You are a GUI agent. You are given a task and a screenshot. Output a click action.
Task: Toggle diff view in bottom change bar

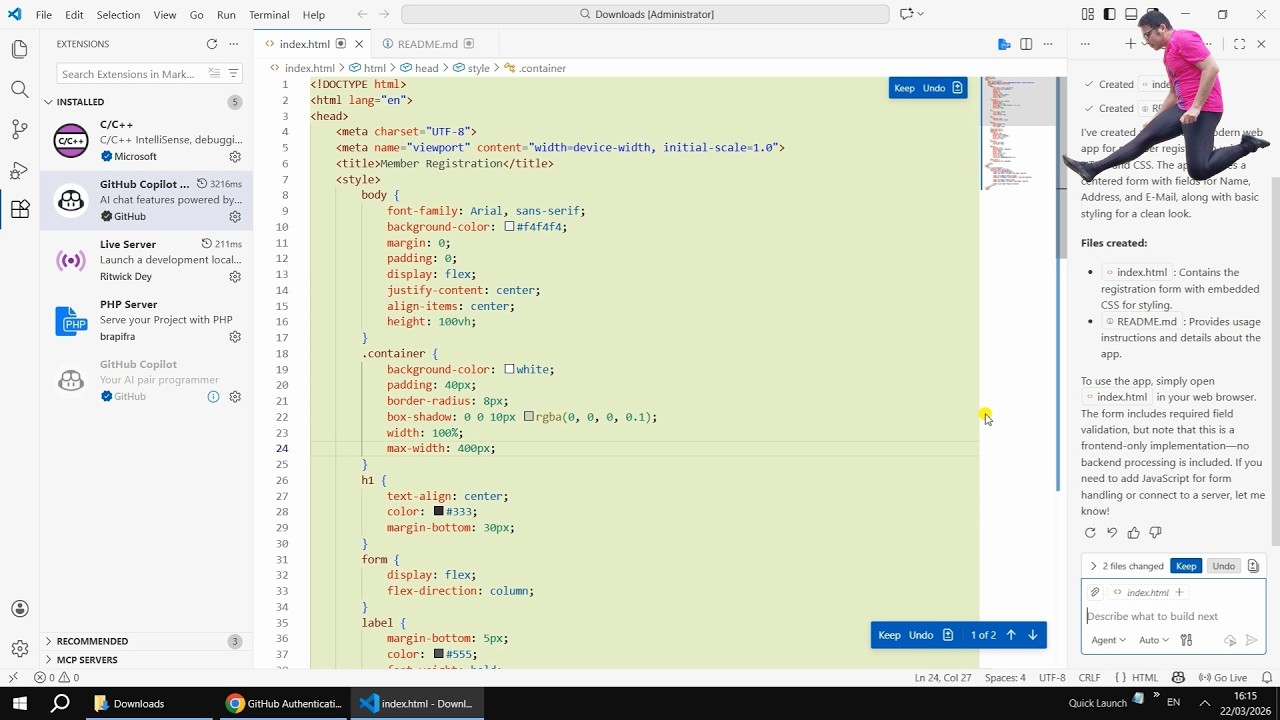click(948, 635)
